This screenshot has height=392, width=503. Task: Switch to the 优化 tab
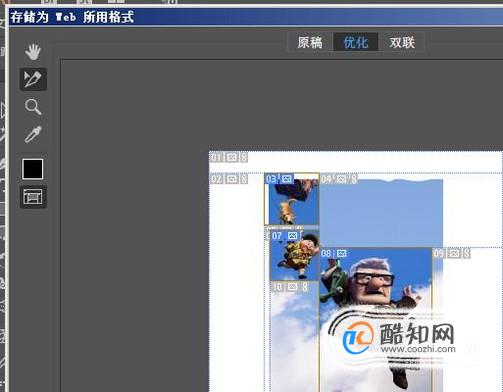coord(356,42)
